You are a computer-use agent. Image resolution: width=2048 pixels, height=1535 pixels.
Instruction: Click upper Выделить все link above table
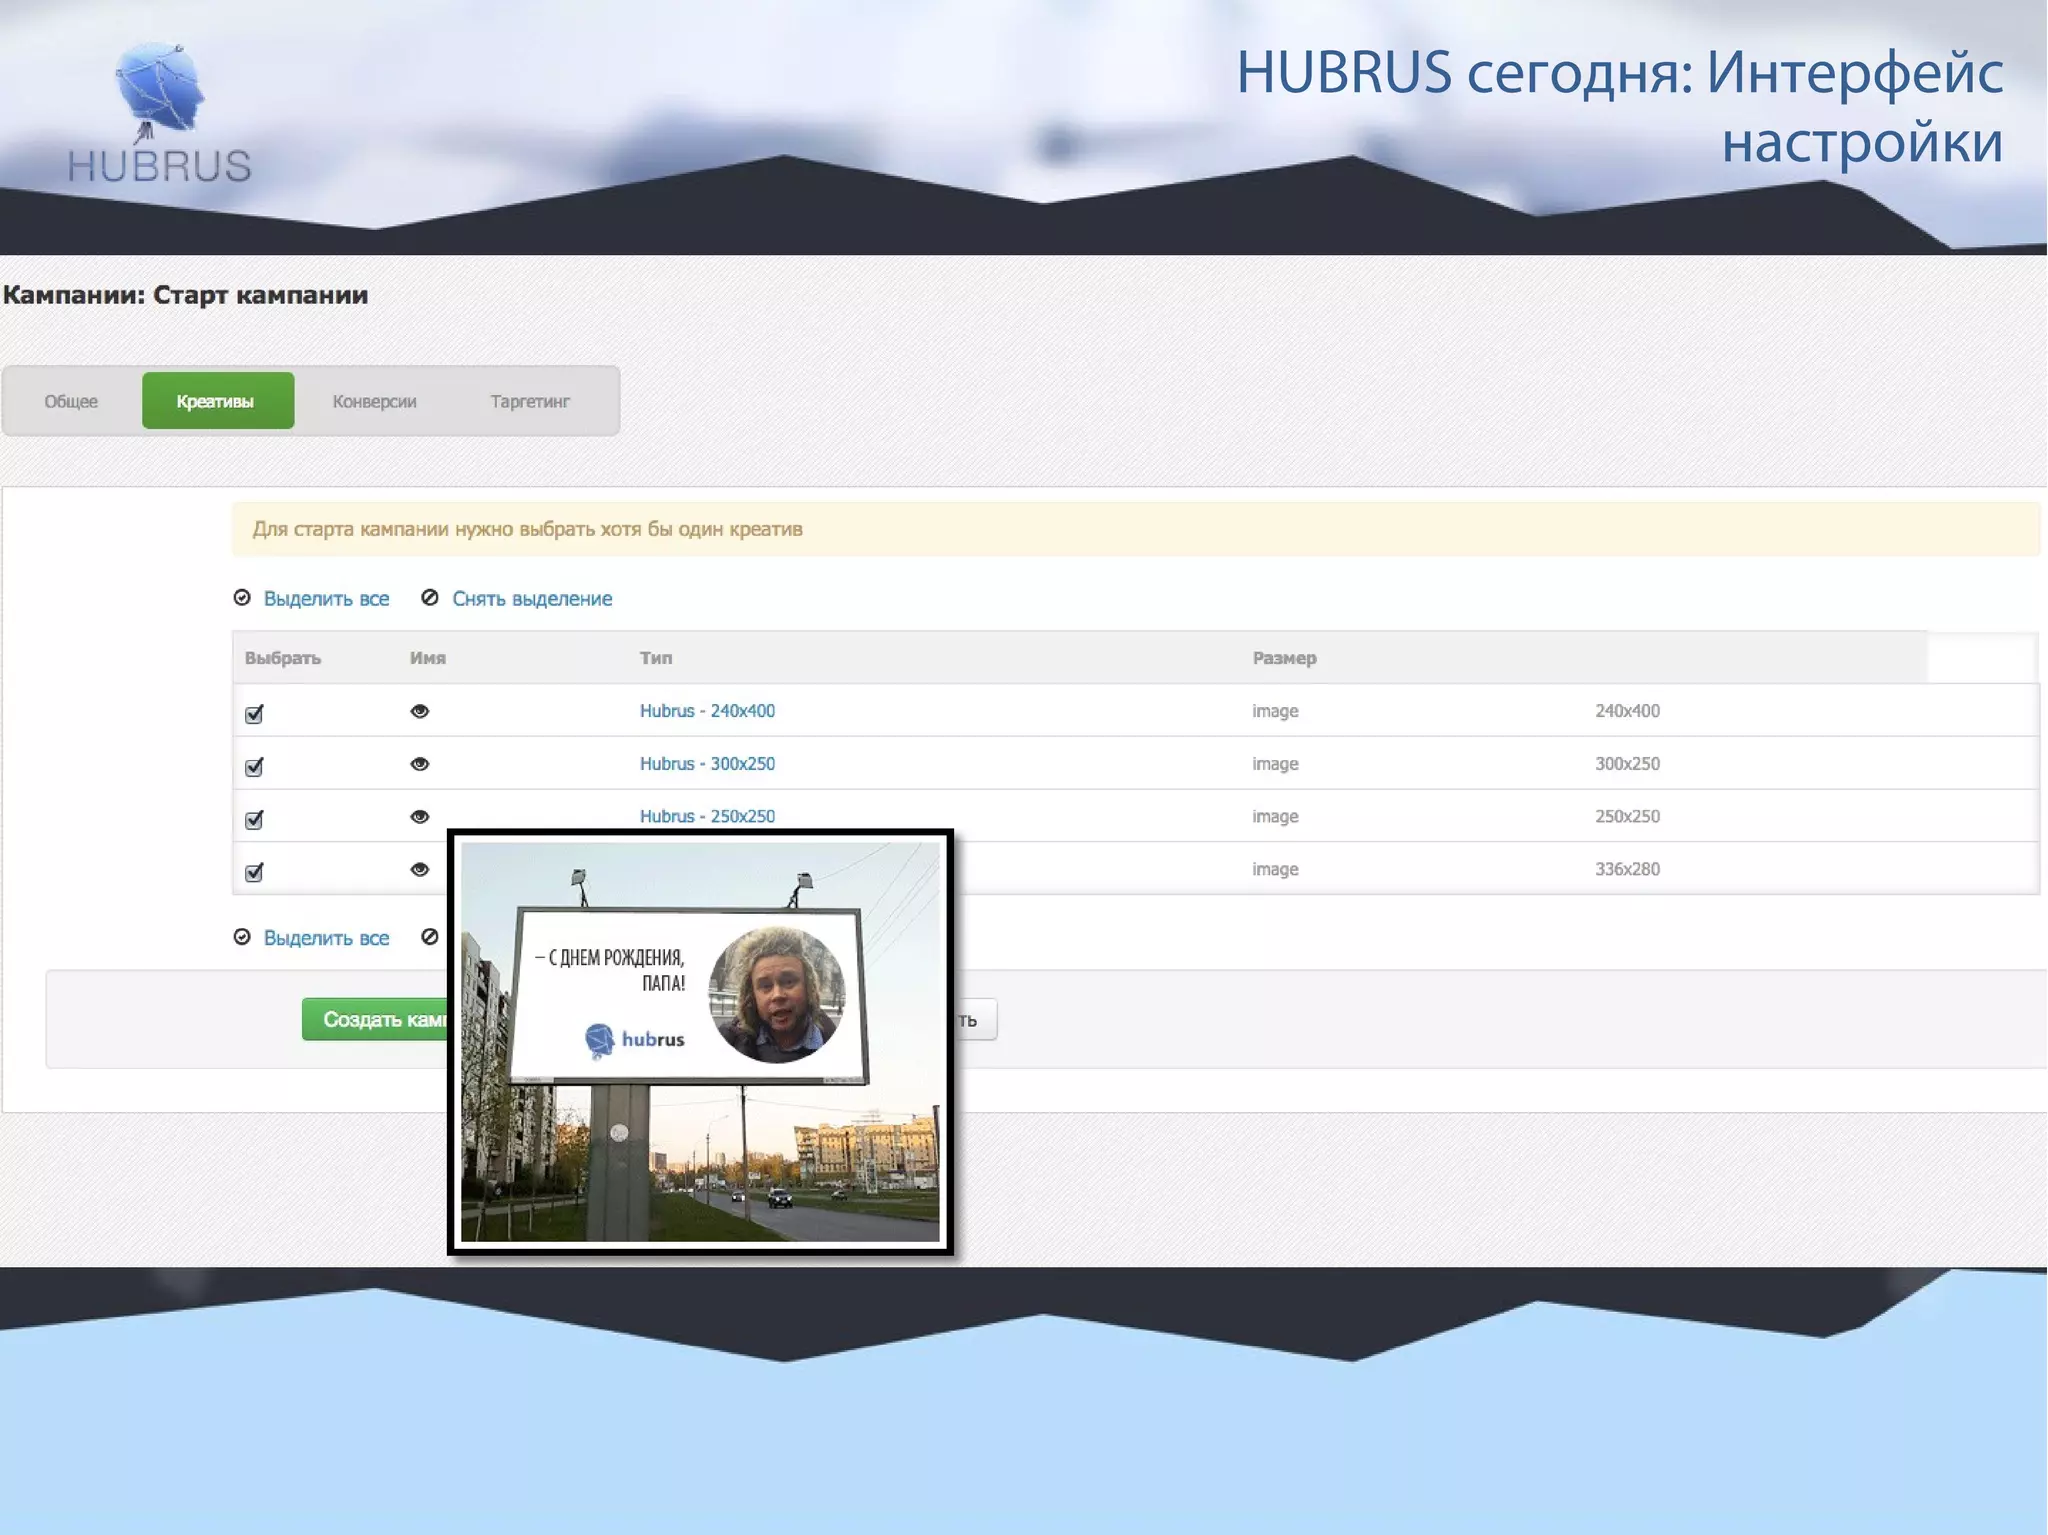tap(326, 598)
